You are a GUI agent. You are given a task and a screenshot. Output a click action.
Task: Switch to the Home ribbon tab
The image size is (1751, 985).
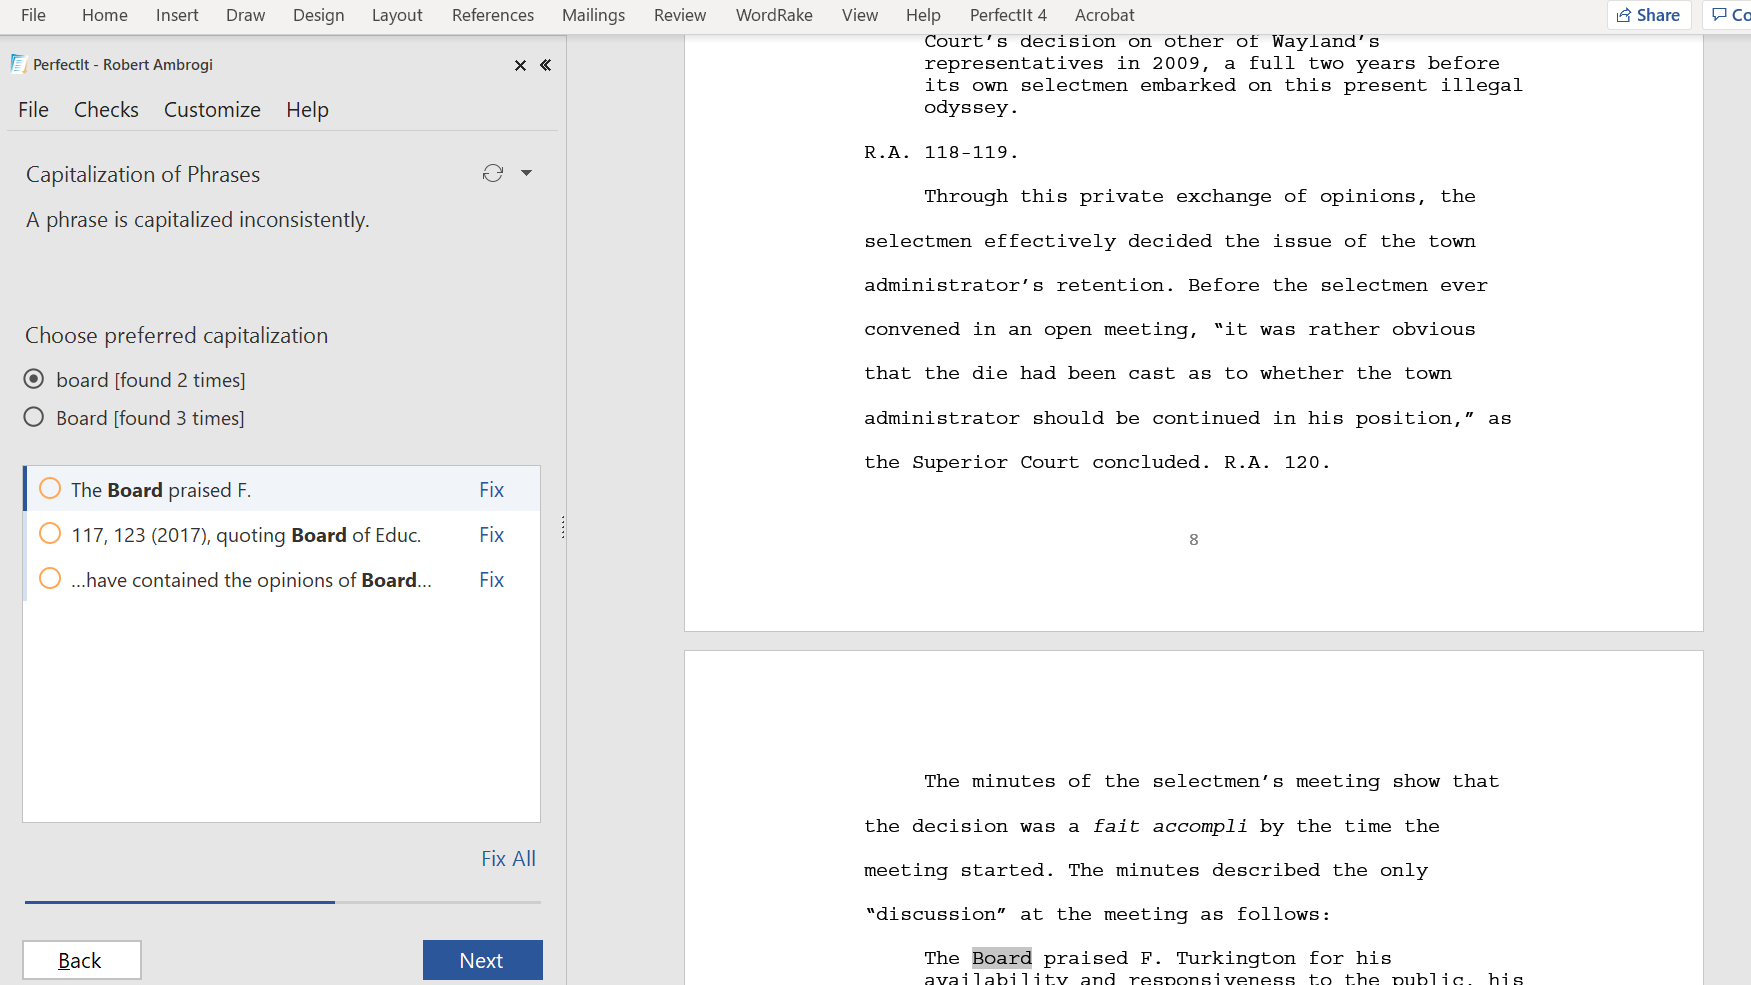point(105,15)
